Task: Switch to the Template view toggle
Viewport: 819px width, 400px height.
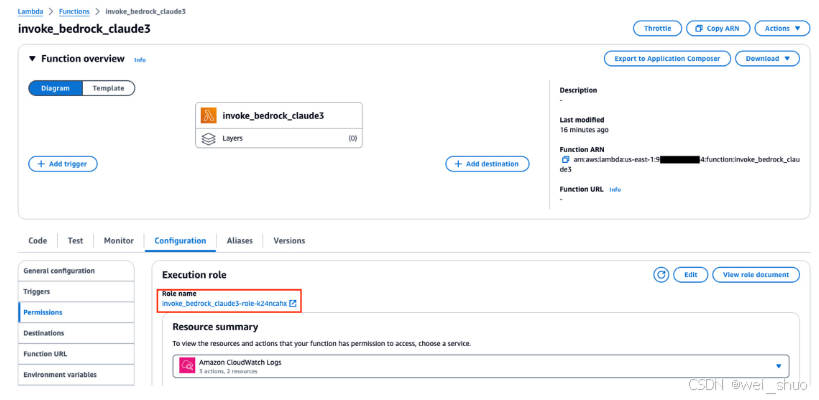Action: (x=109, y=88)
